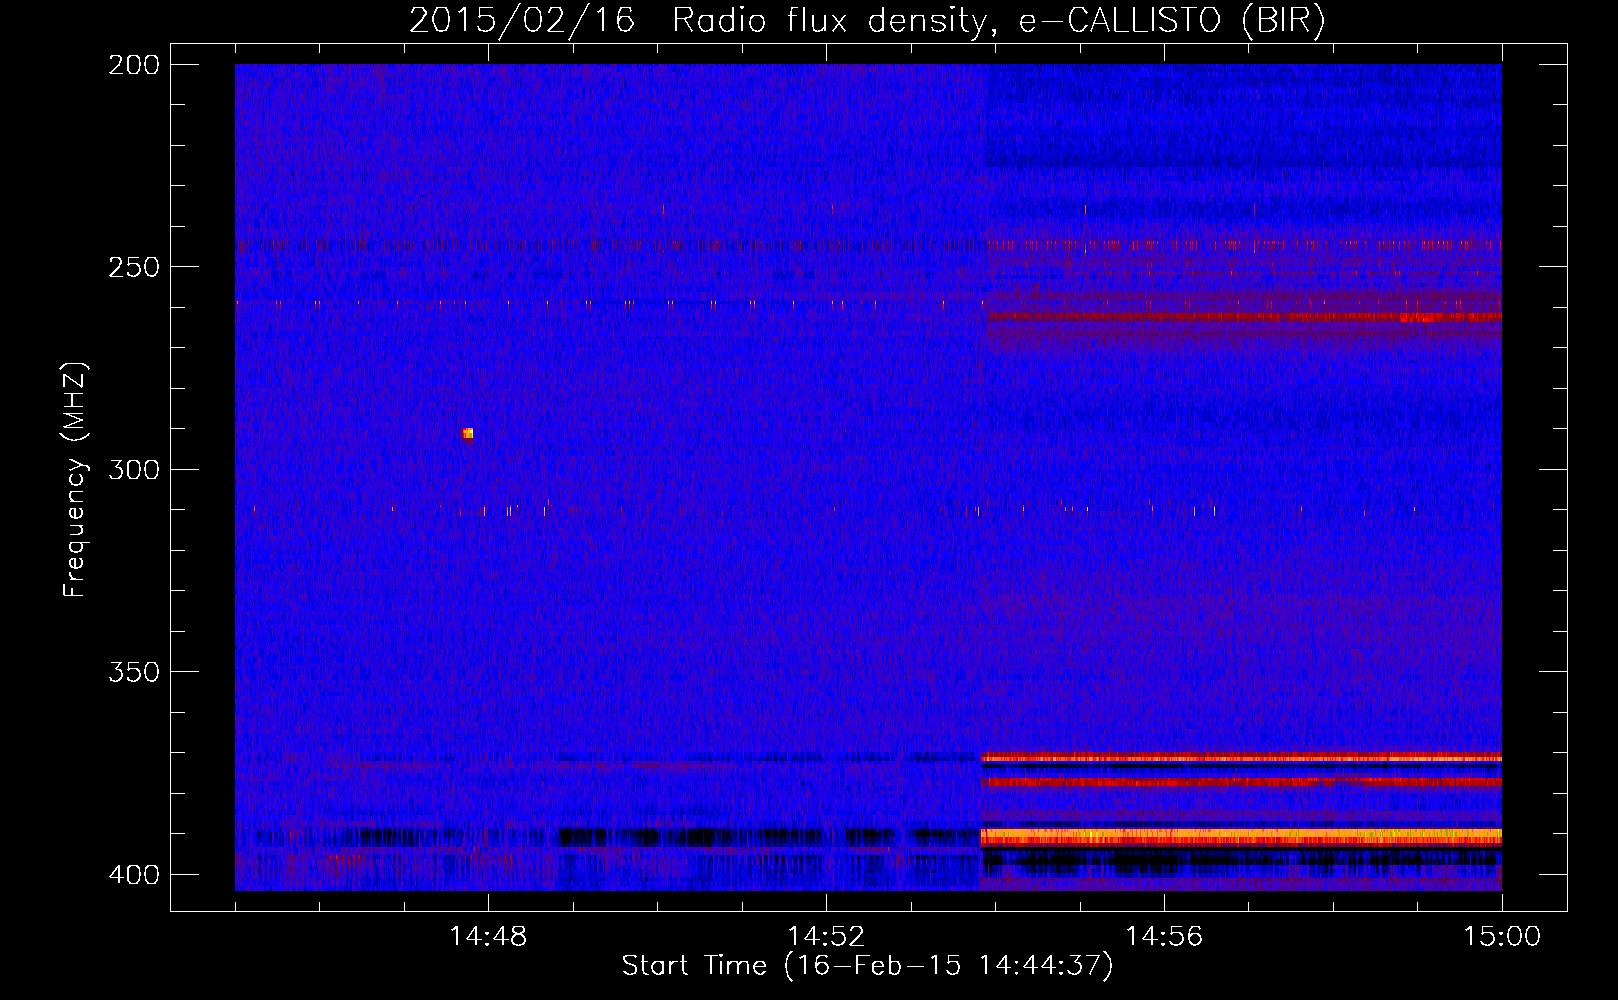Select the 'Frequency (MHZ)' axis label
1618x1000 pixels.
point(75,479)
